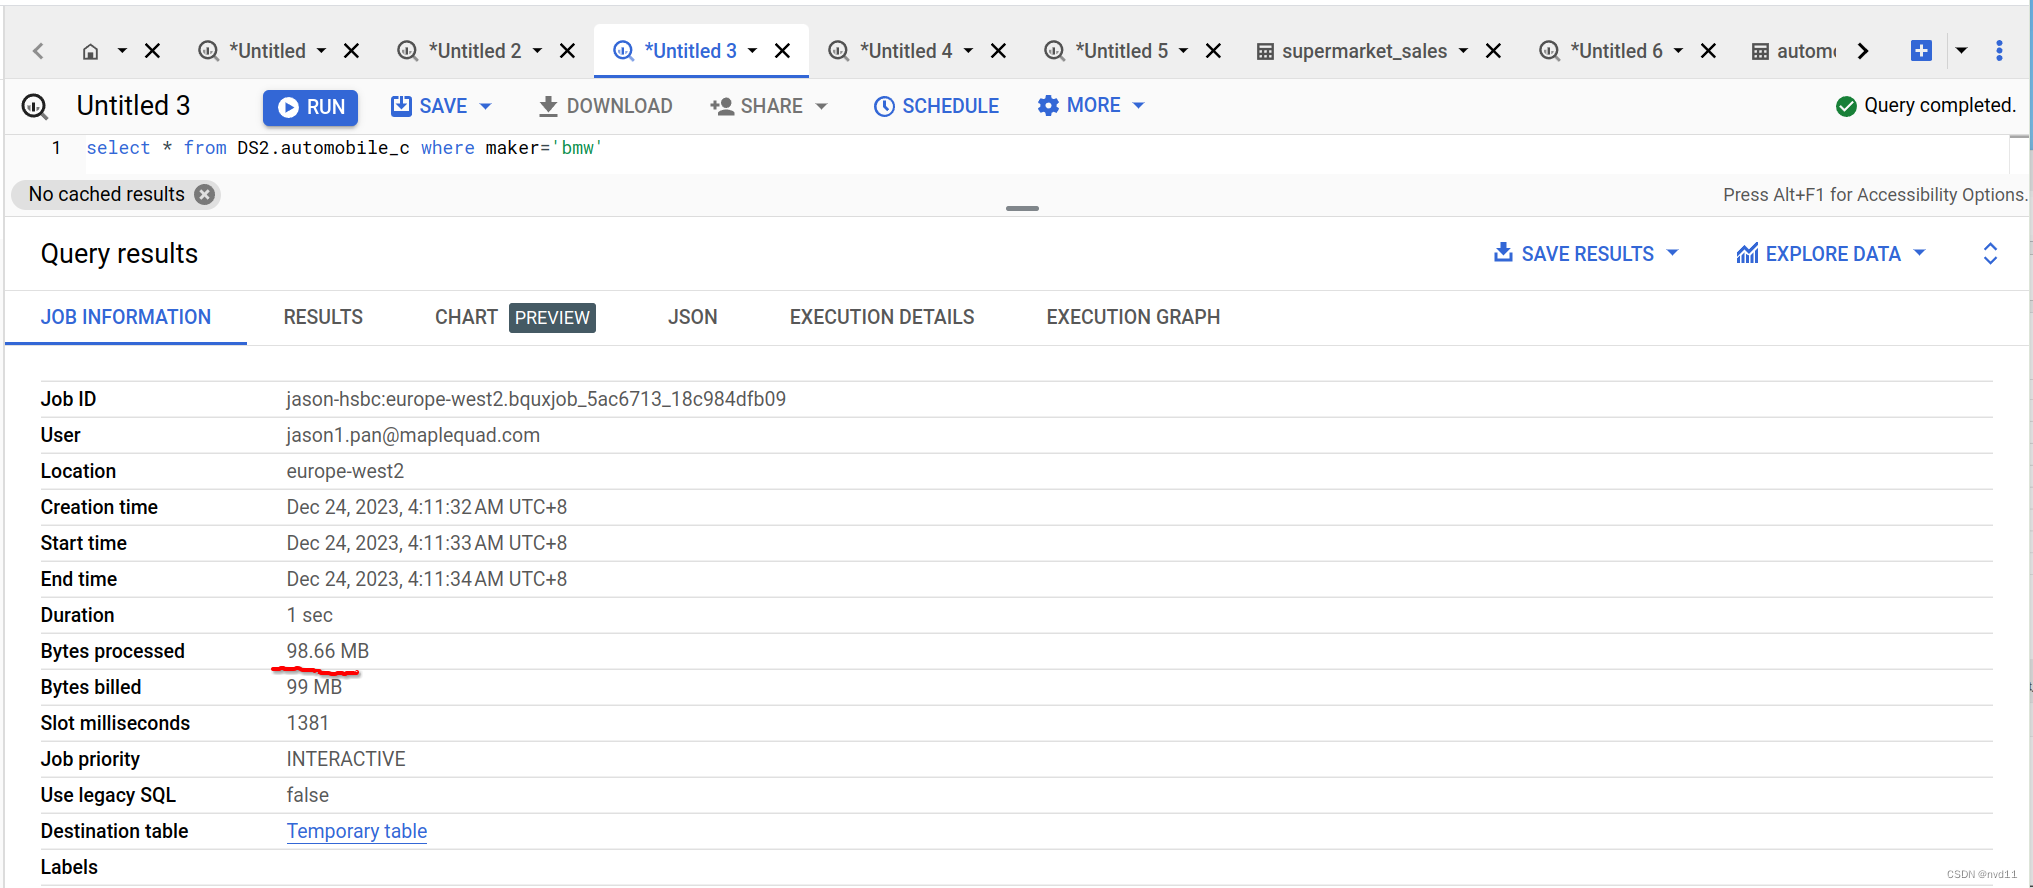2033x888 pixels.
Task: Close the supermarket_sales tab
Action: pyautogui.click(x=1493, y=51)
